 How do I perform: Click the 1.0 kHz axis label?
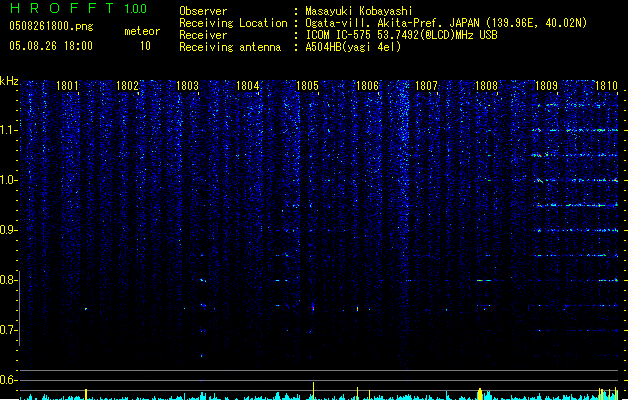(9, 180)
